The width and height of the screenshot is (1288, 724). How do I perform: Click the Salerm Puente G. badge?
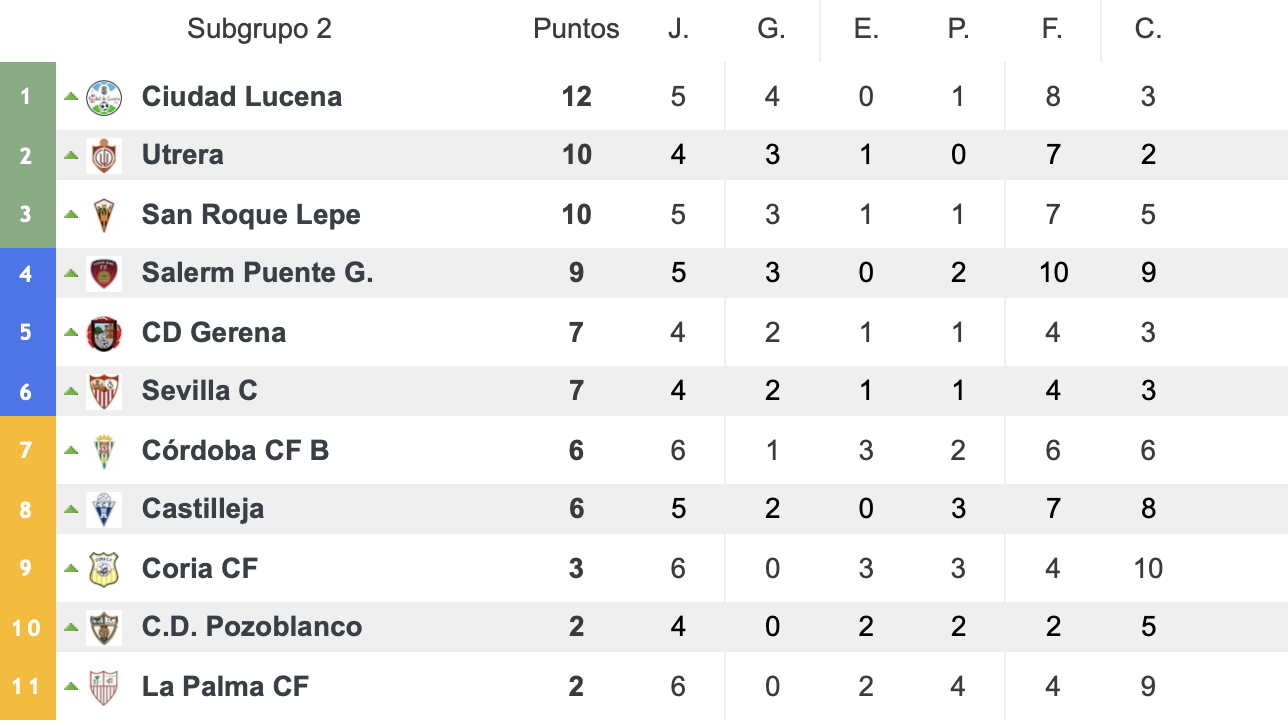pos(104,273)
